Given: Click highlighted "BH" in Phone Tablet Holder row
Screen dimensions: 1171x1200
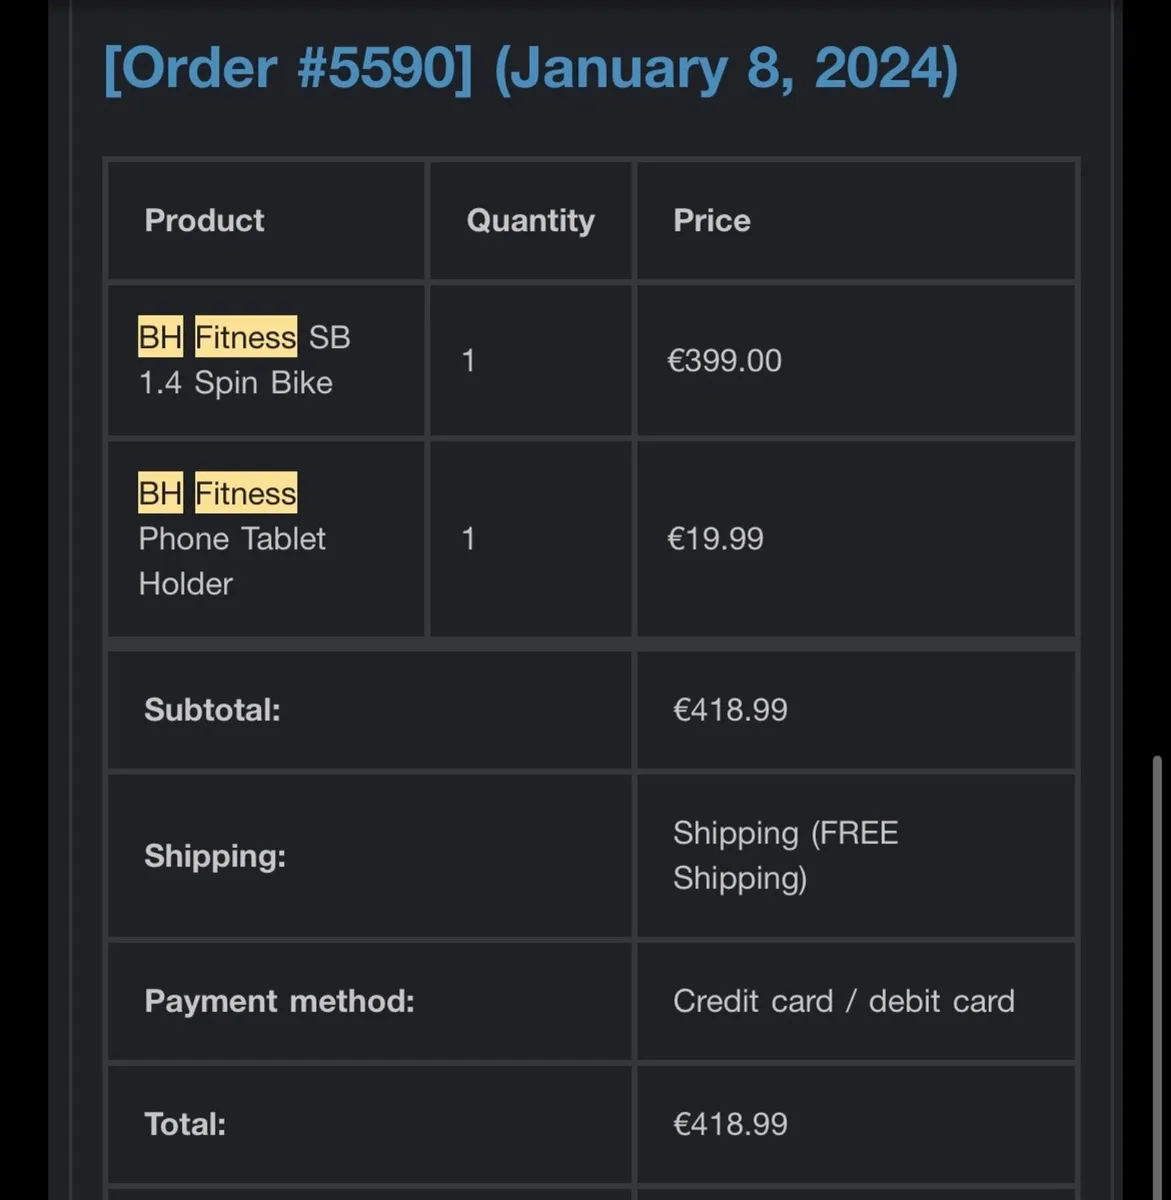Looking at the screenshot, I should click(x=160, y=493).
